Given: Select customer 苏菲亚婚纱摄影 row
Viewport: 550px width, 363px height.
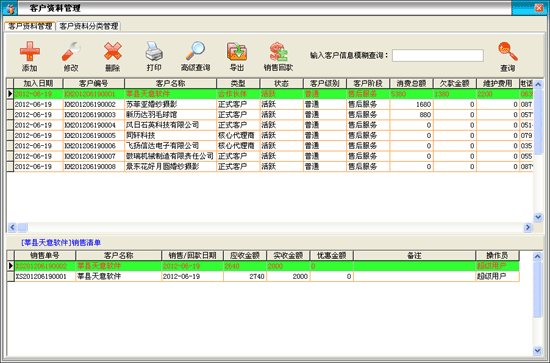Looking at the screenshot, I should (270, 105).
